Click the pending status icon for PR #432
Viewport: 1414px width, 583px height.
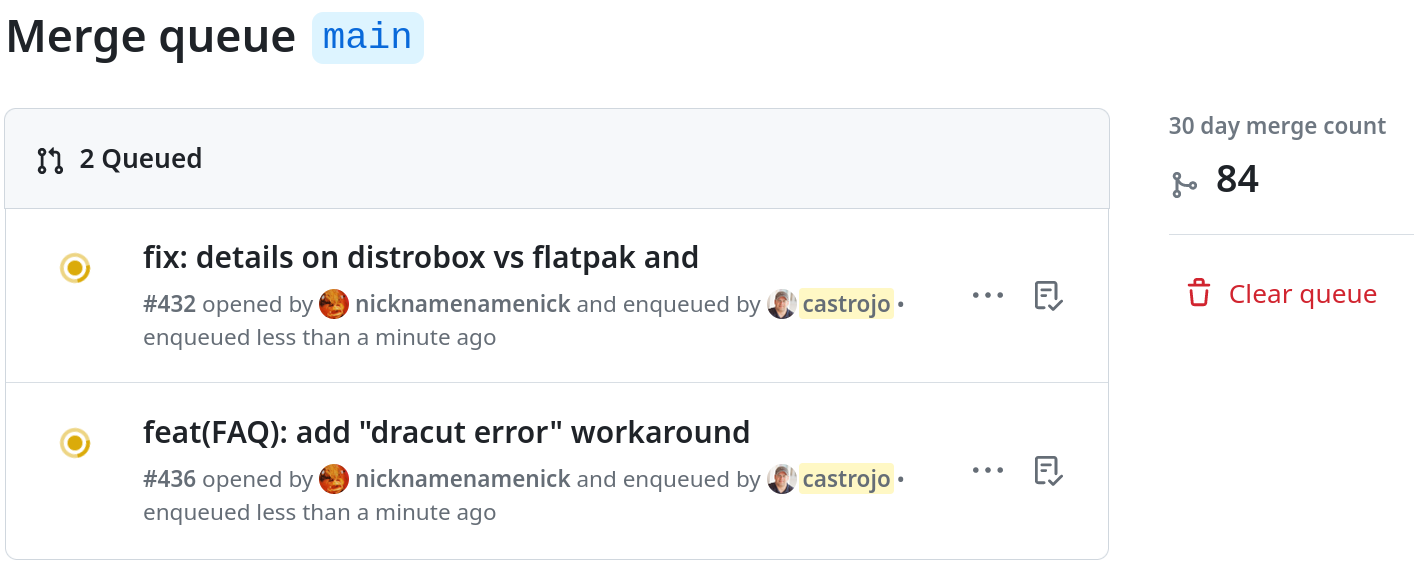click(75, 268)
